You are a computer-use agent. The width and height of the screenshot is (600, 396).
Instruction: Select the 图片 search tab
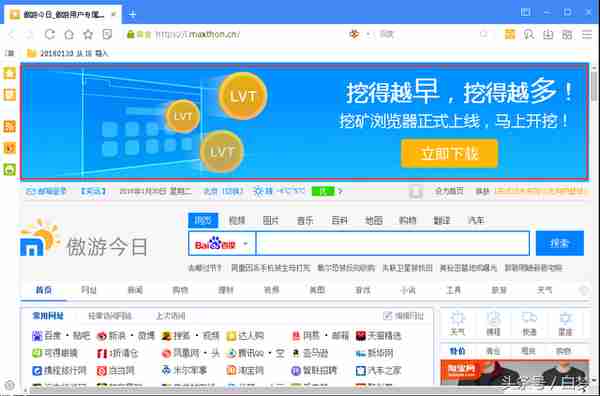(271, 220)
